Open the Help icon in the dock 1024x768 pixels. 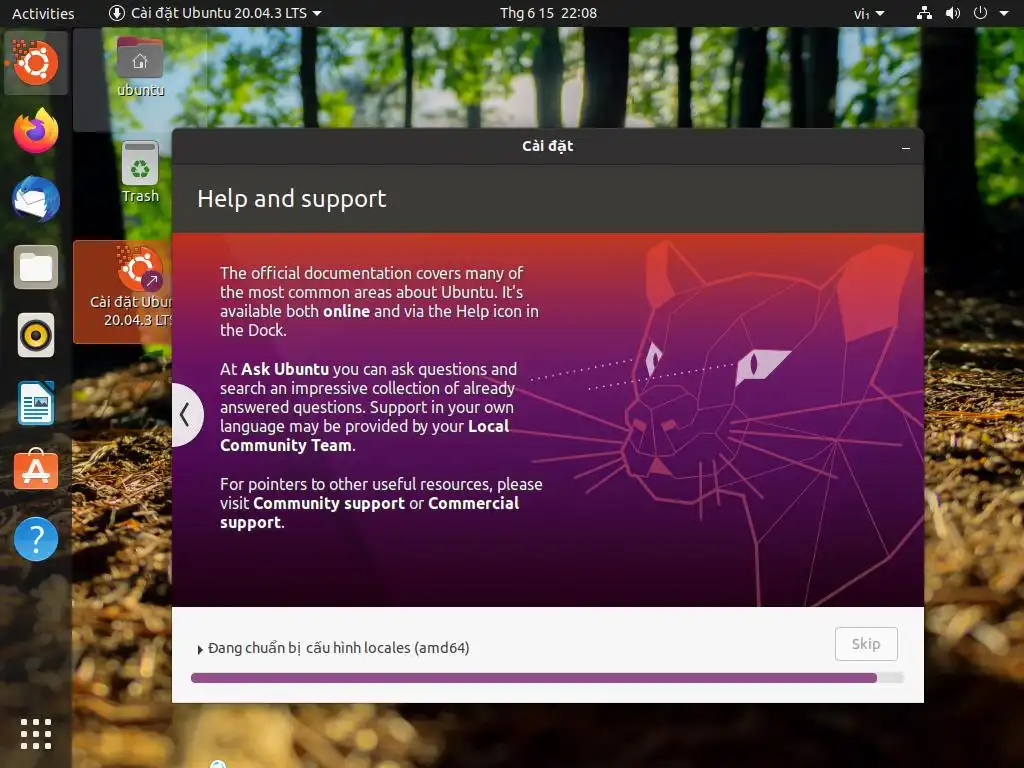tap(36, 539)
